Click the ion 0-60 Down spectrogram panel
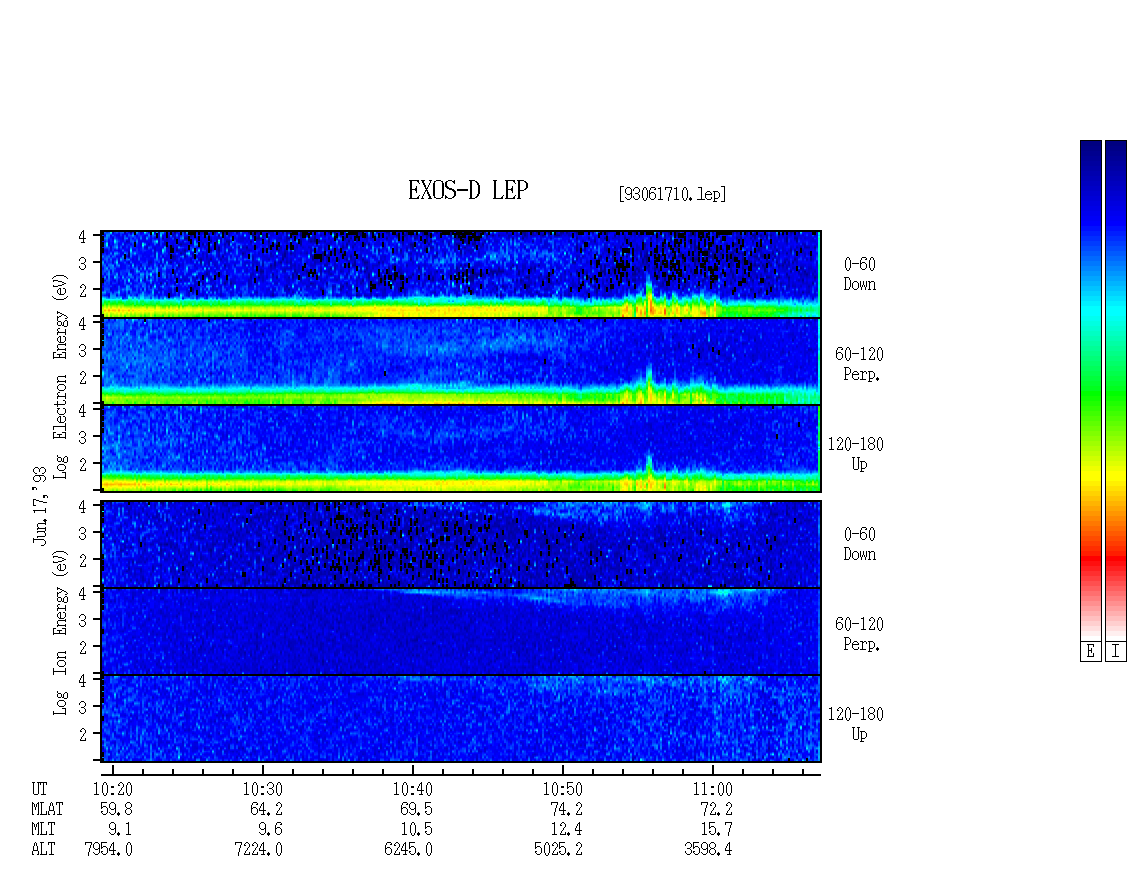Viewport: 1130px width, 875px height. [x=461, y=544]
